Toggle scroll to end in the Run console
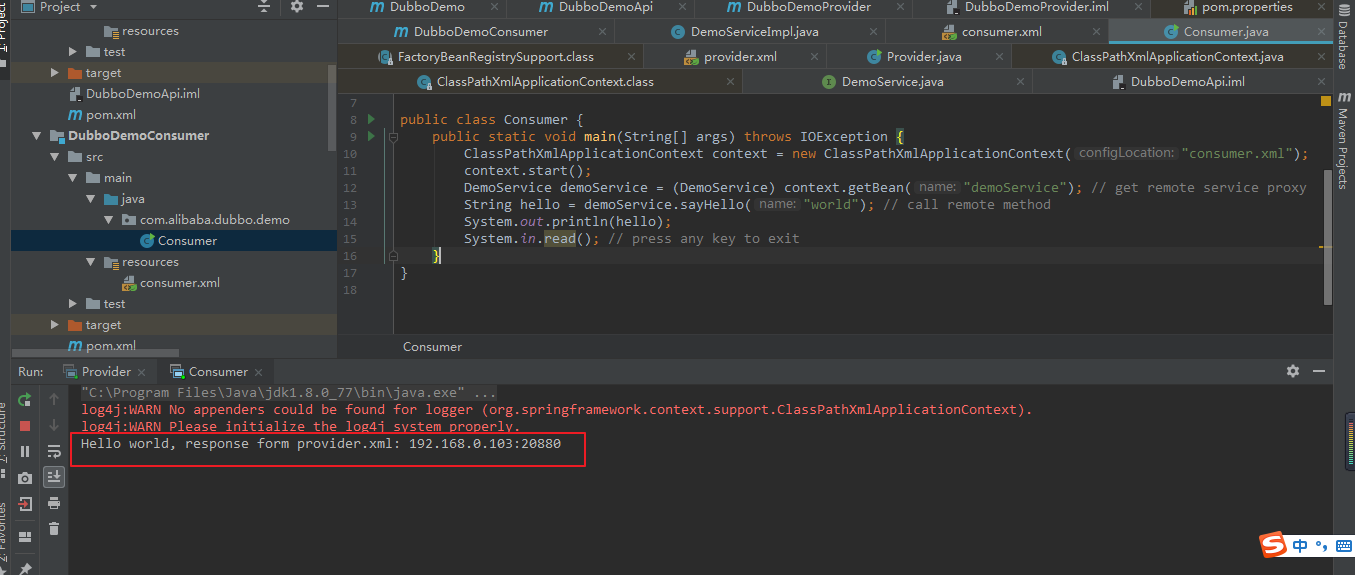 [54, 478]
